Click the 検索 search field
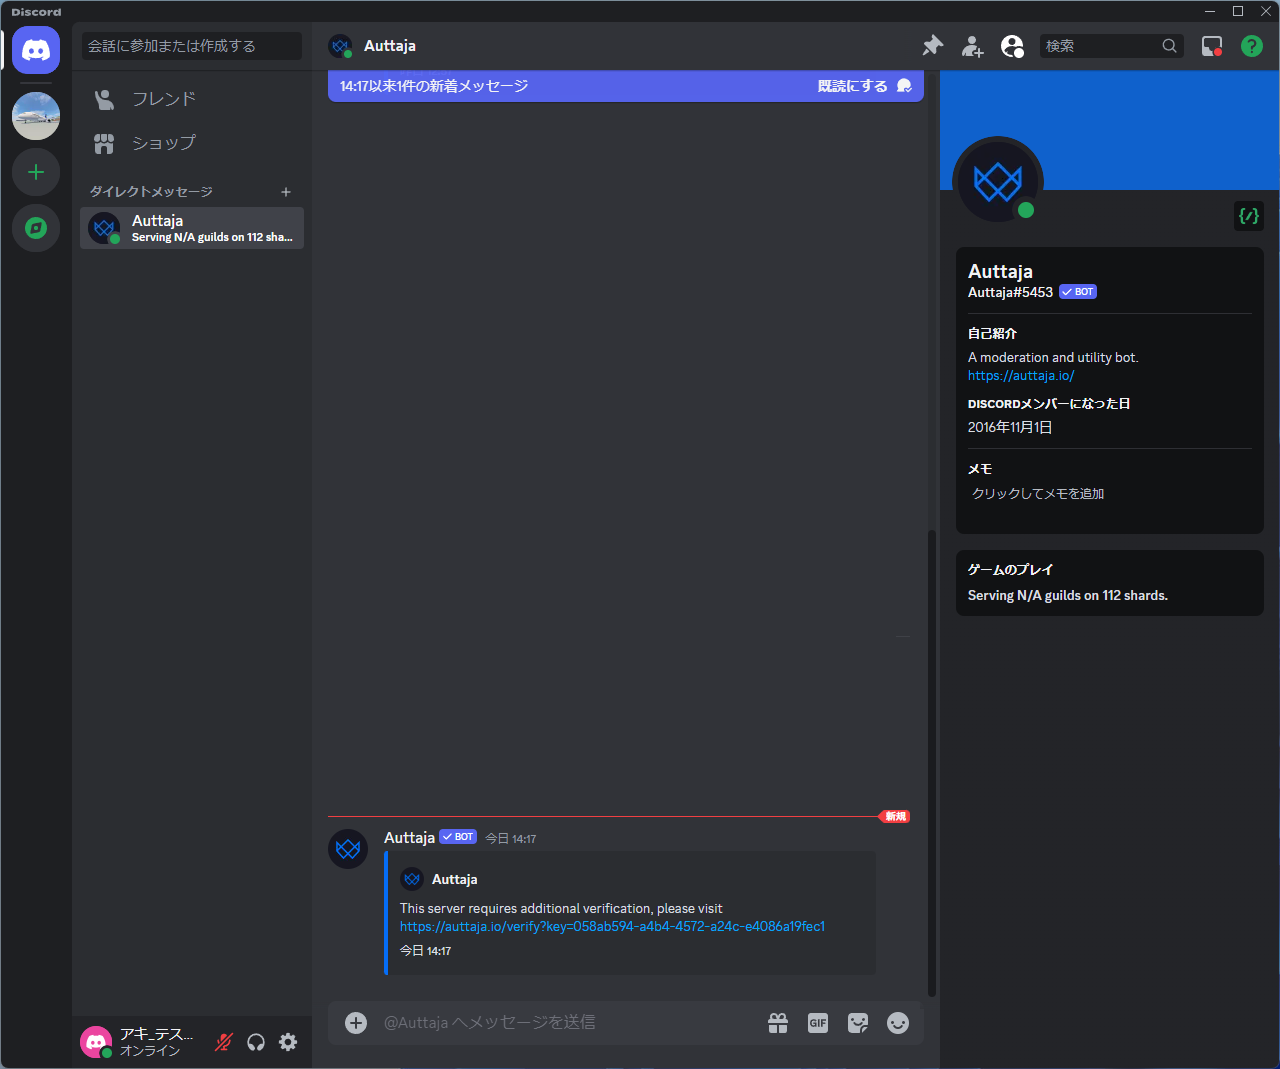Screen dimensions: 1280x1069 point(1100,46)
